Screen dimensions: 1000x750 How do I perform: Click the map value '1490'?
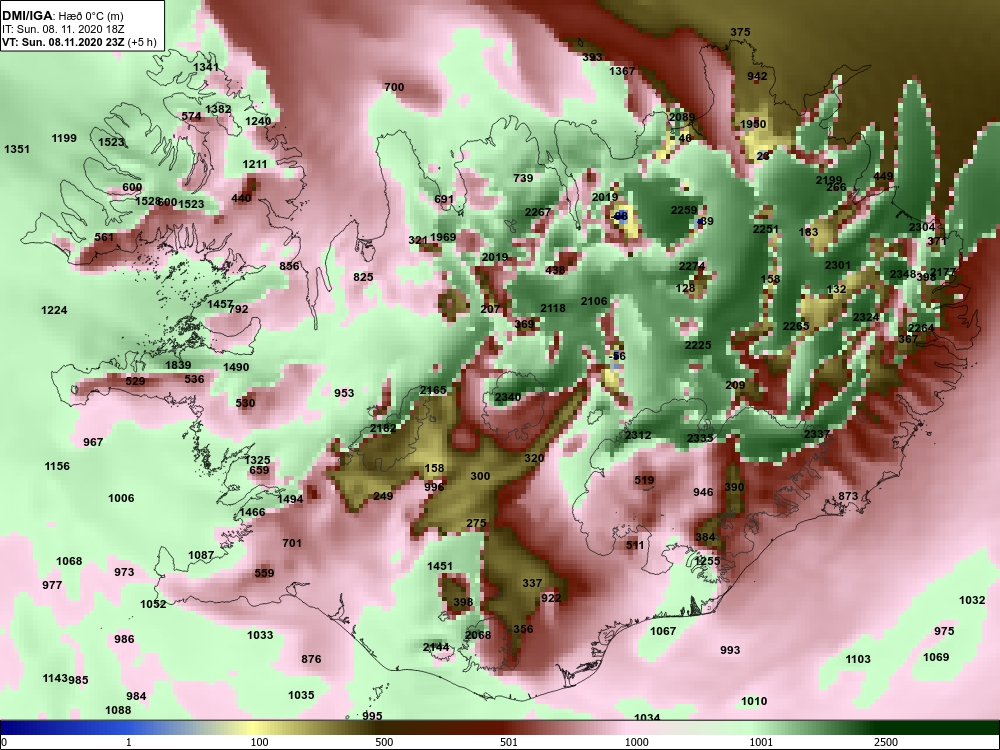(236, 367)
